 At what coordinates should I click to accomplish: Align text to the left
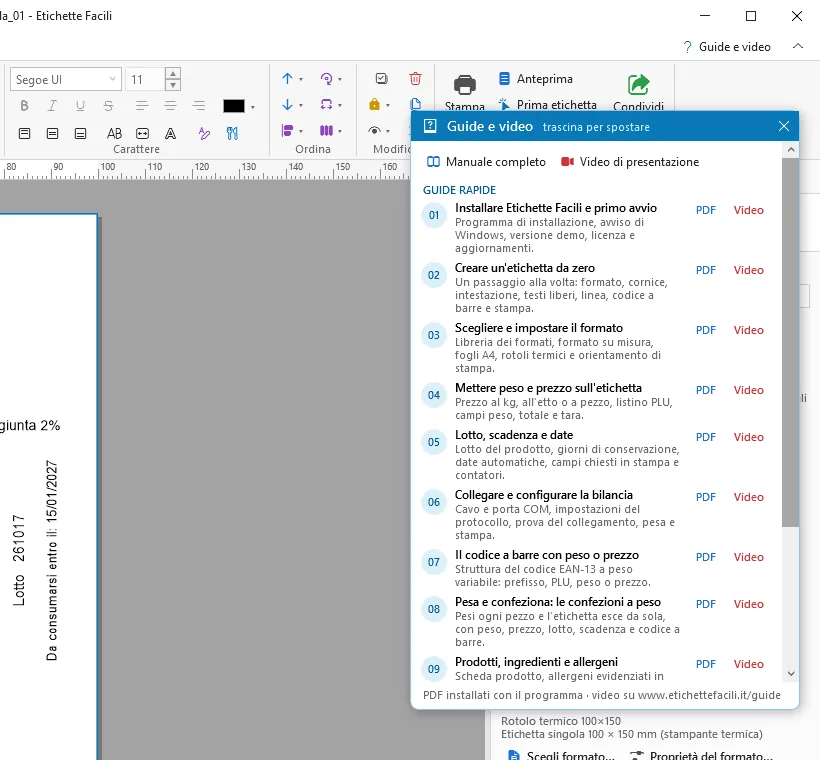click(x=142, y=106)
